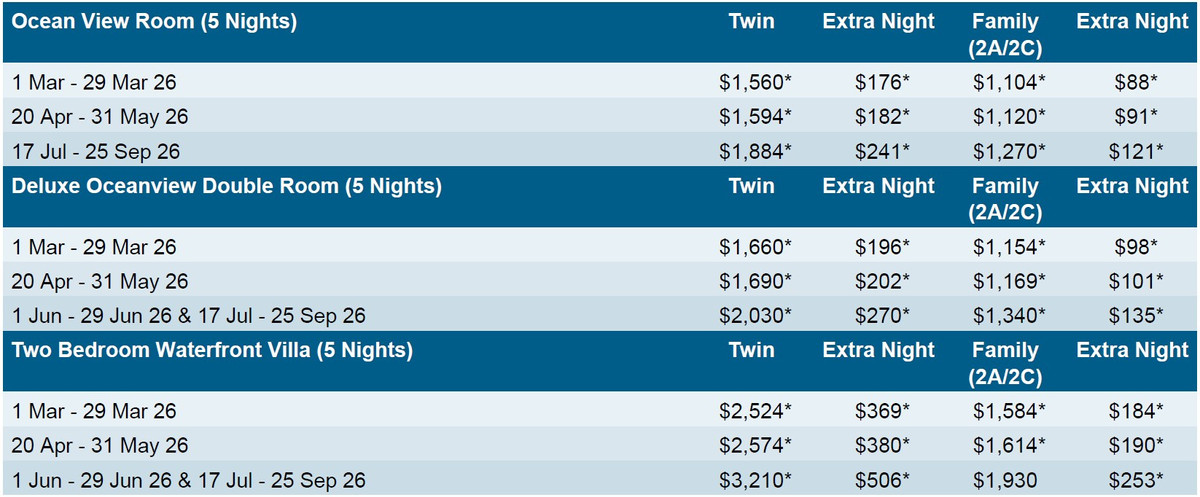The height and width of the screenshot is (497, 1200).
Task: Select the $3,210* villa twin price
Action: point(755,481)
